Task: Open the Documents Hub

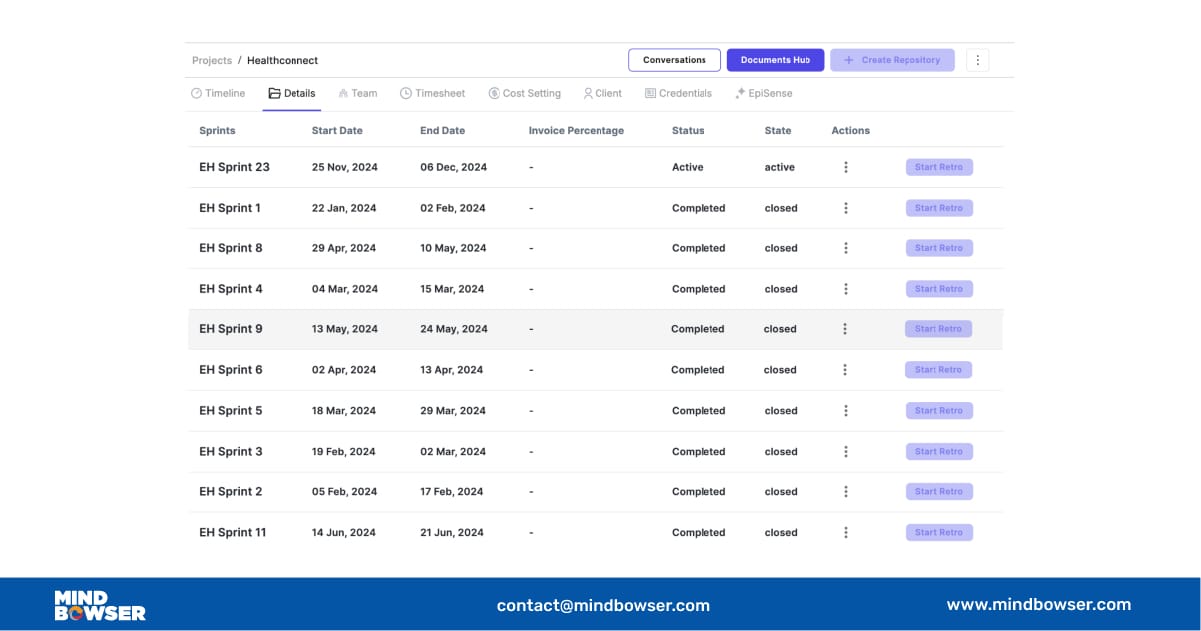Action: click(775, 60)
